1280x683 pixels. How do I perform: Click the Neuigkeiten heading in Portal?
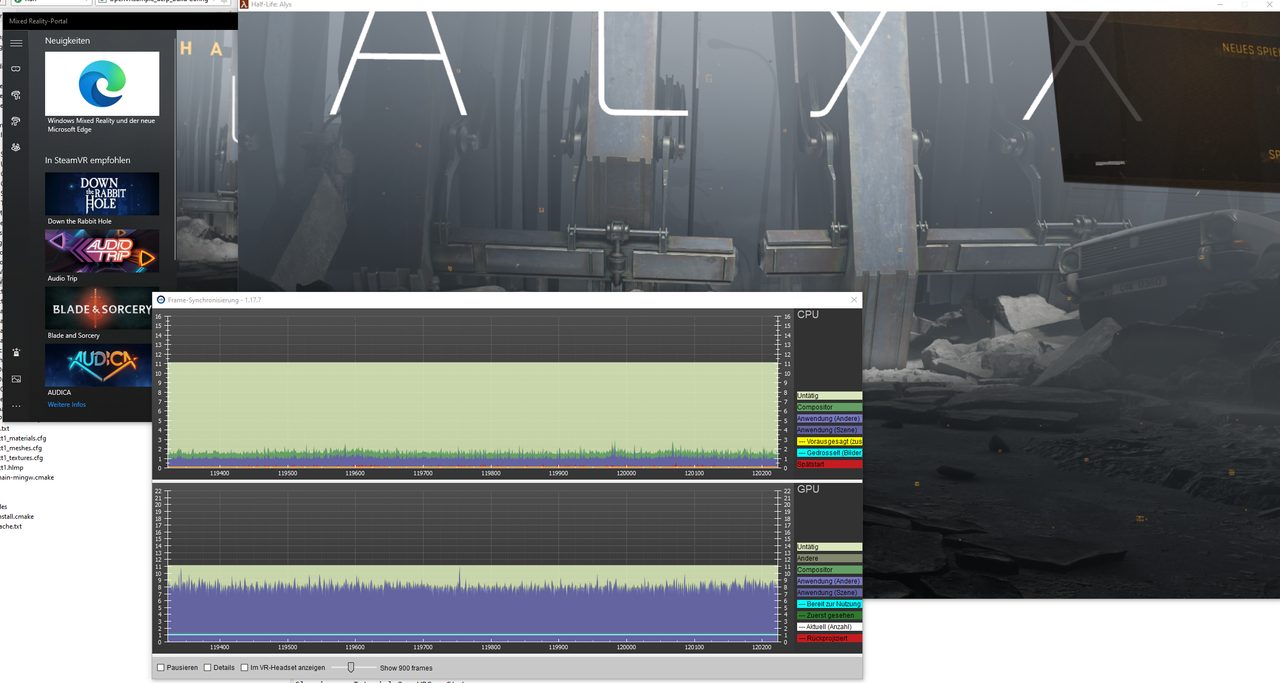(67, 40)
